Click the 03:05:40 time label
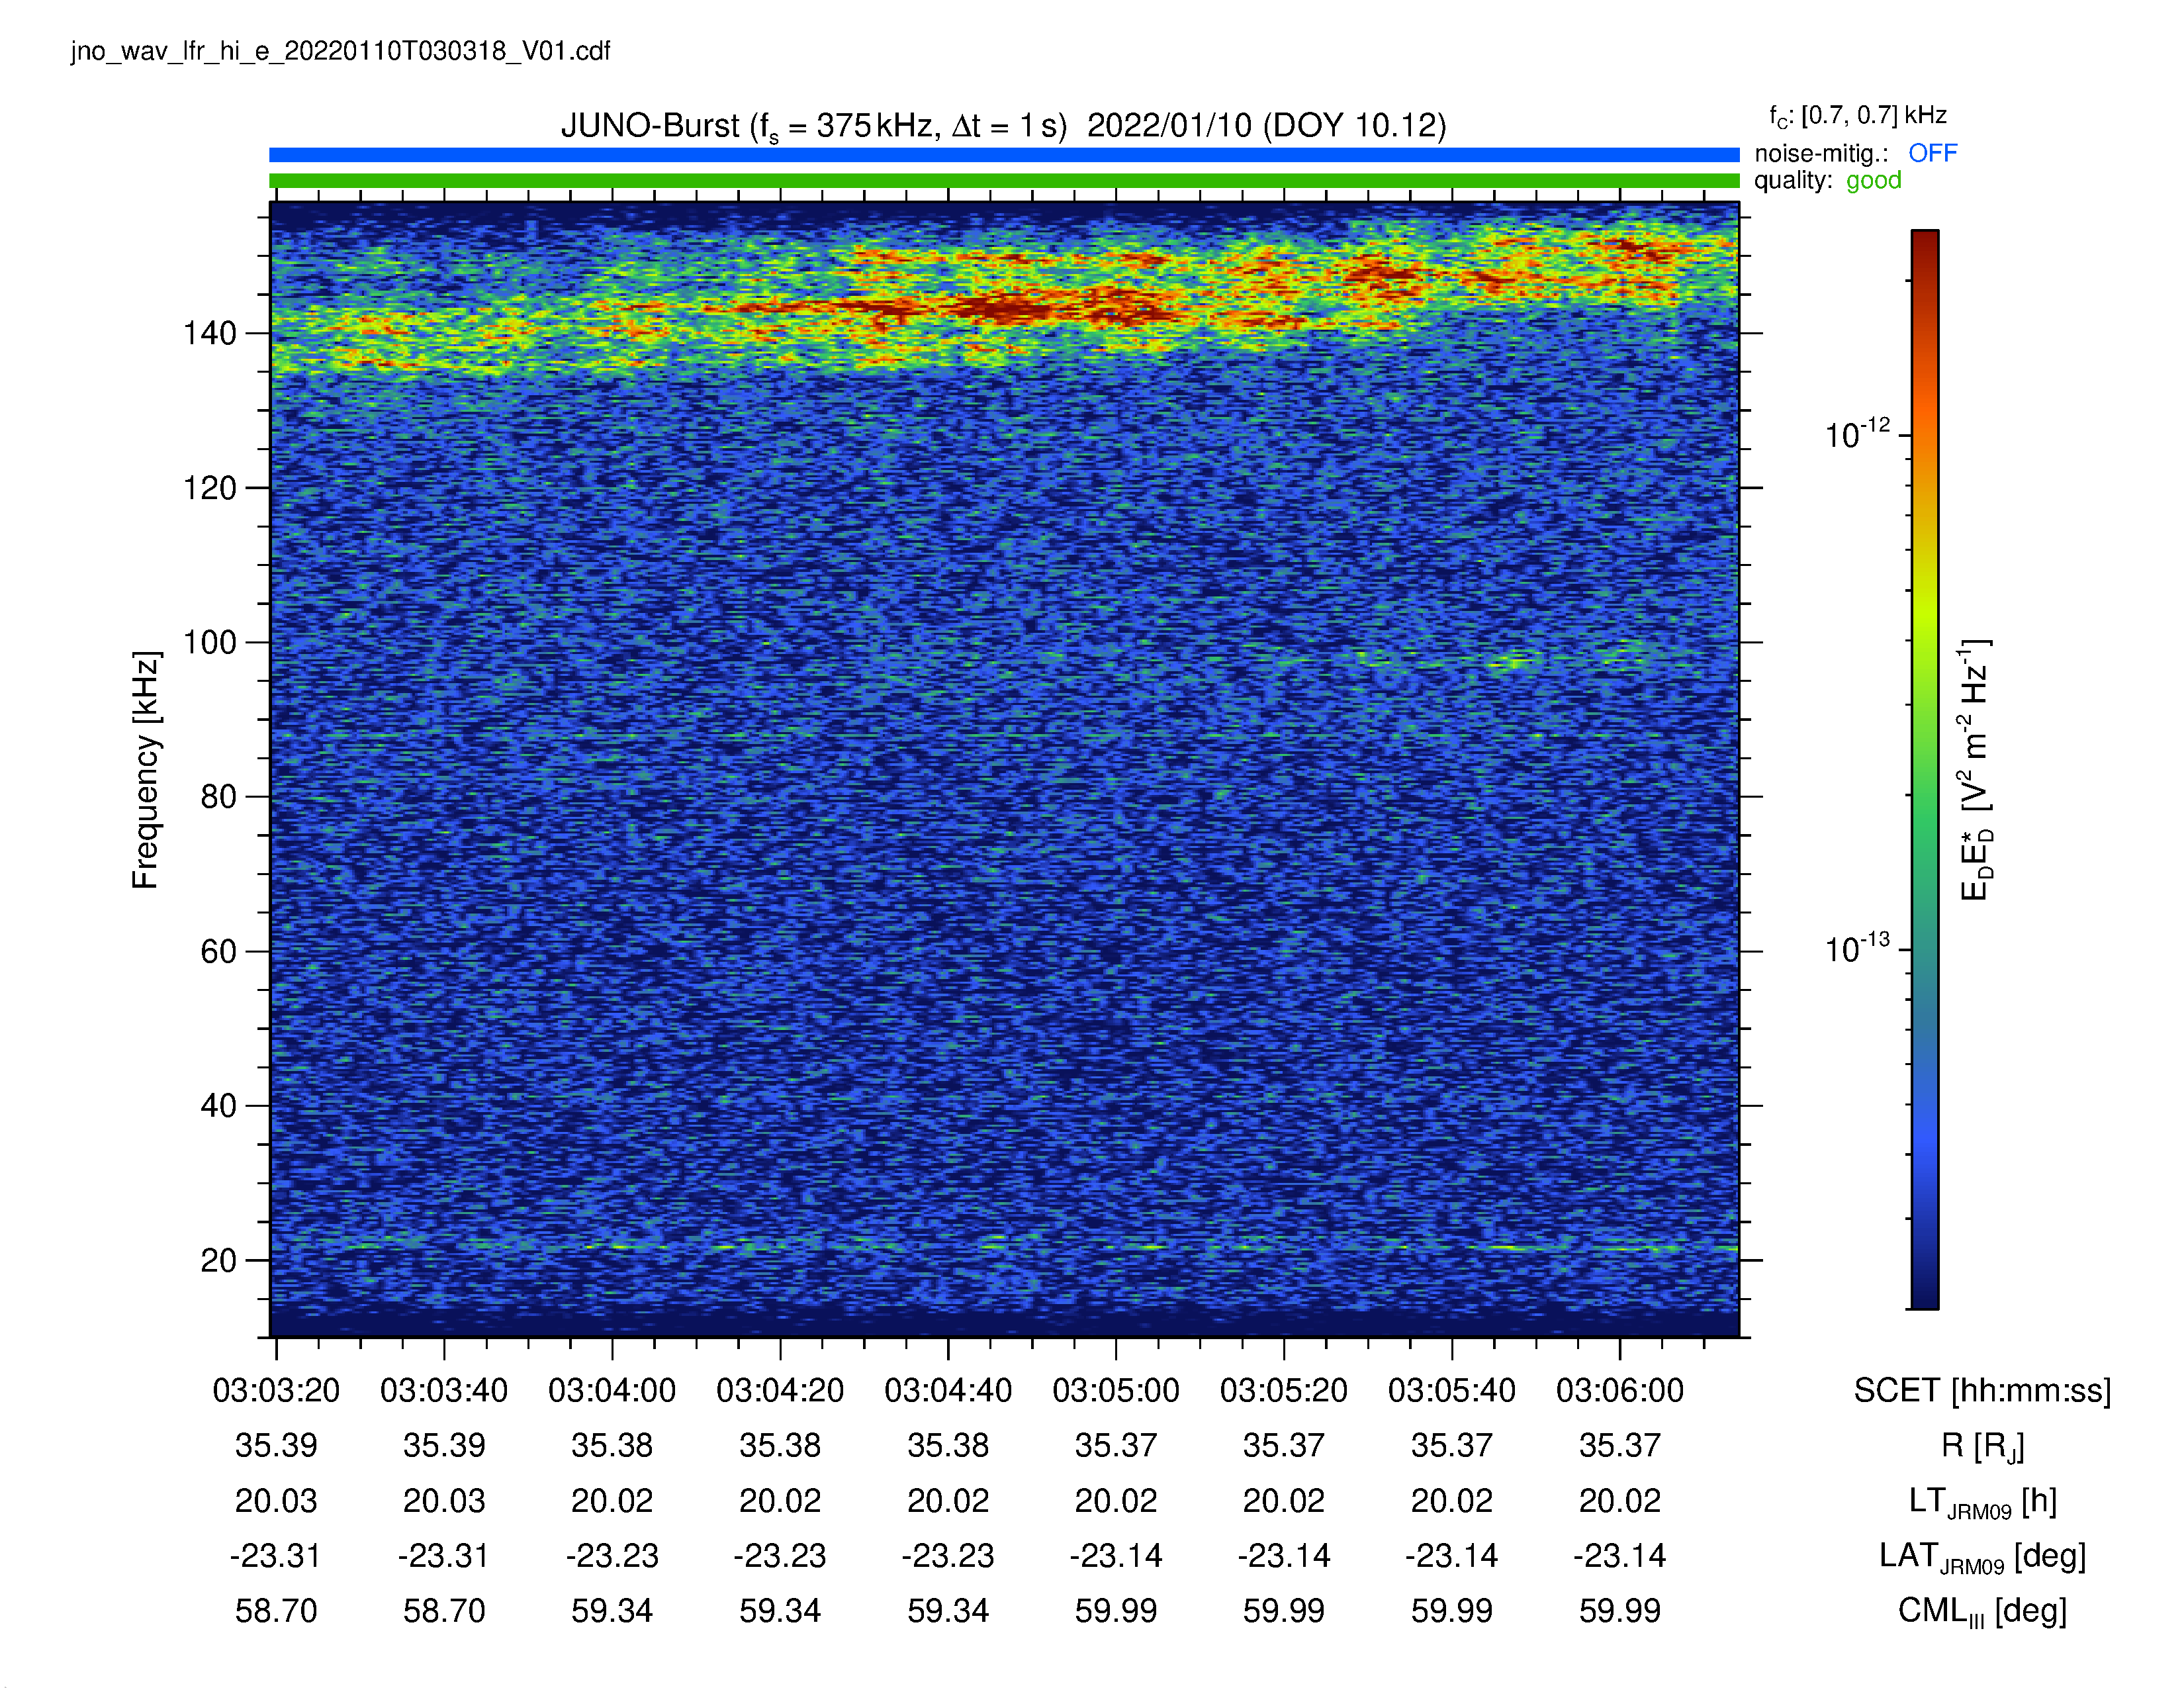 point(1452,1390)
